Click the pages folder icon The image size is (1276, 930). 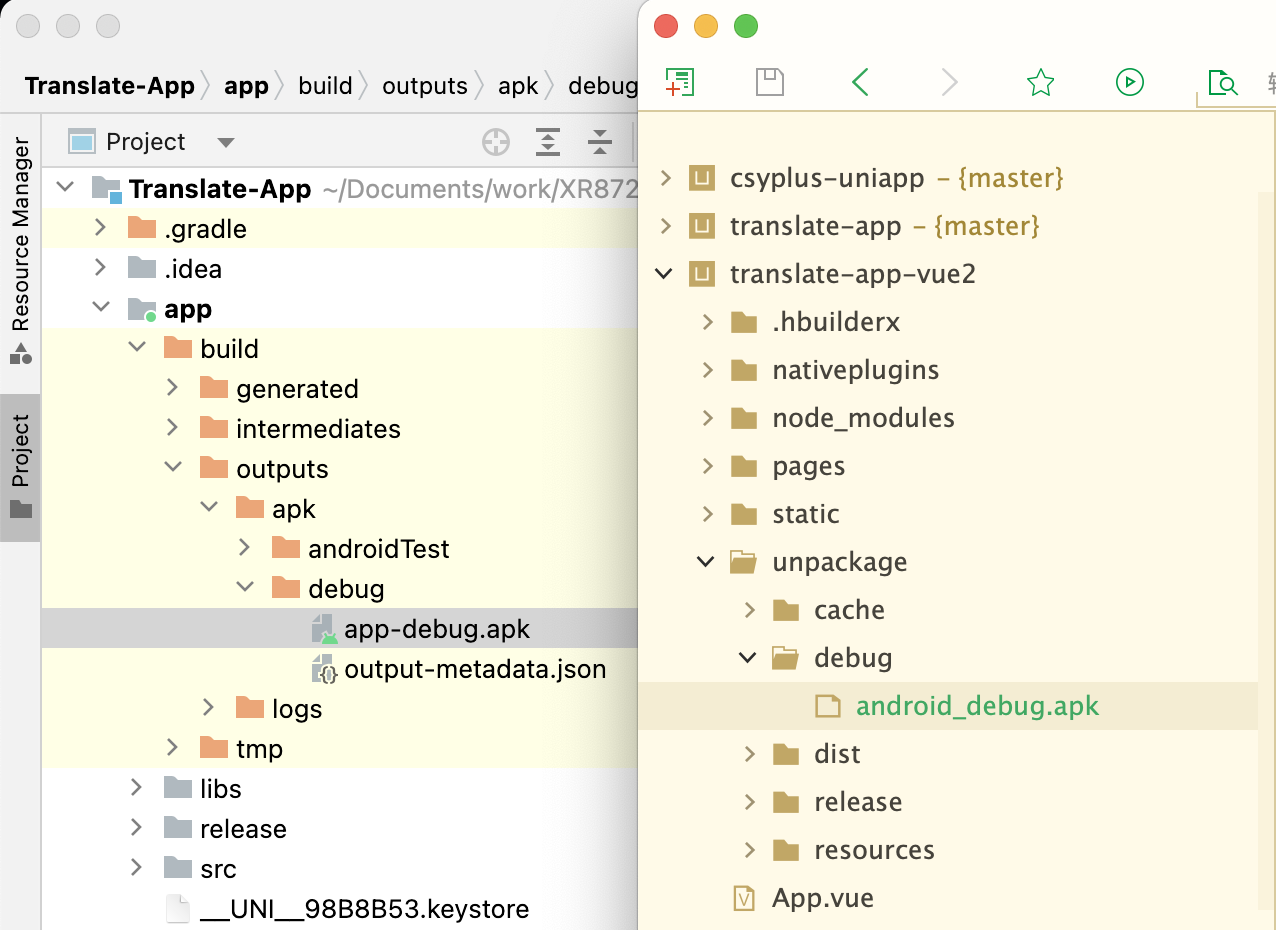[744, 466]
